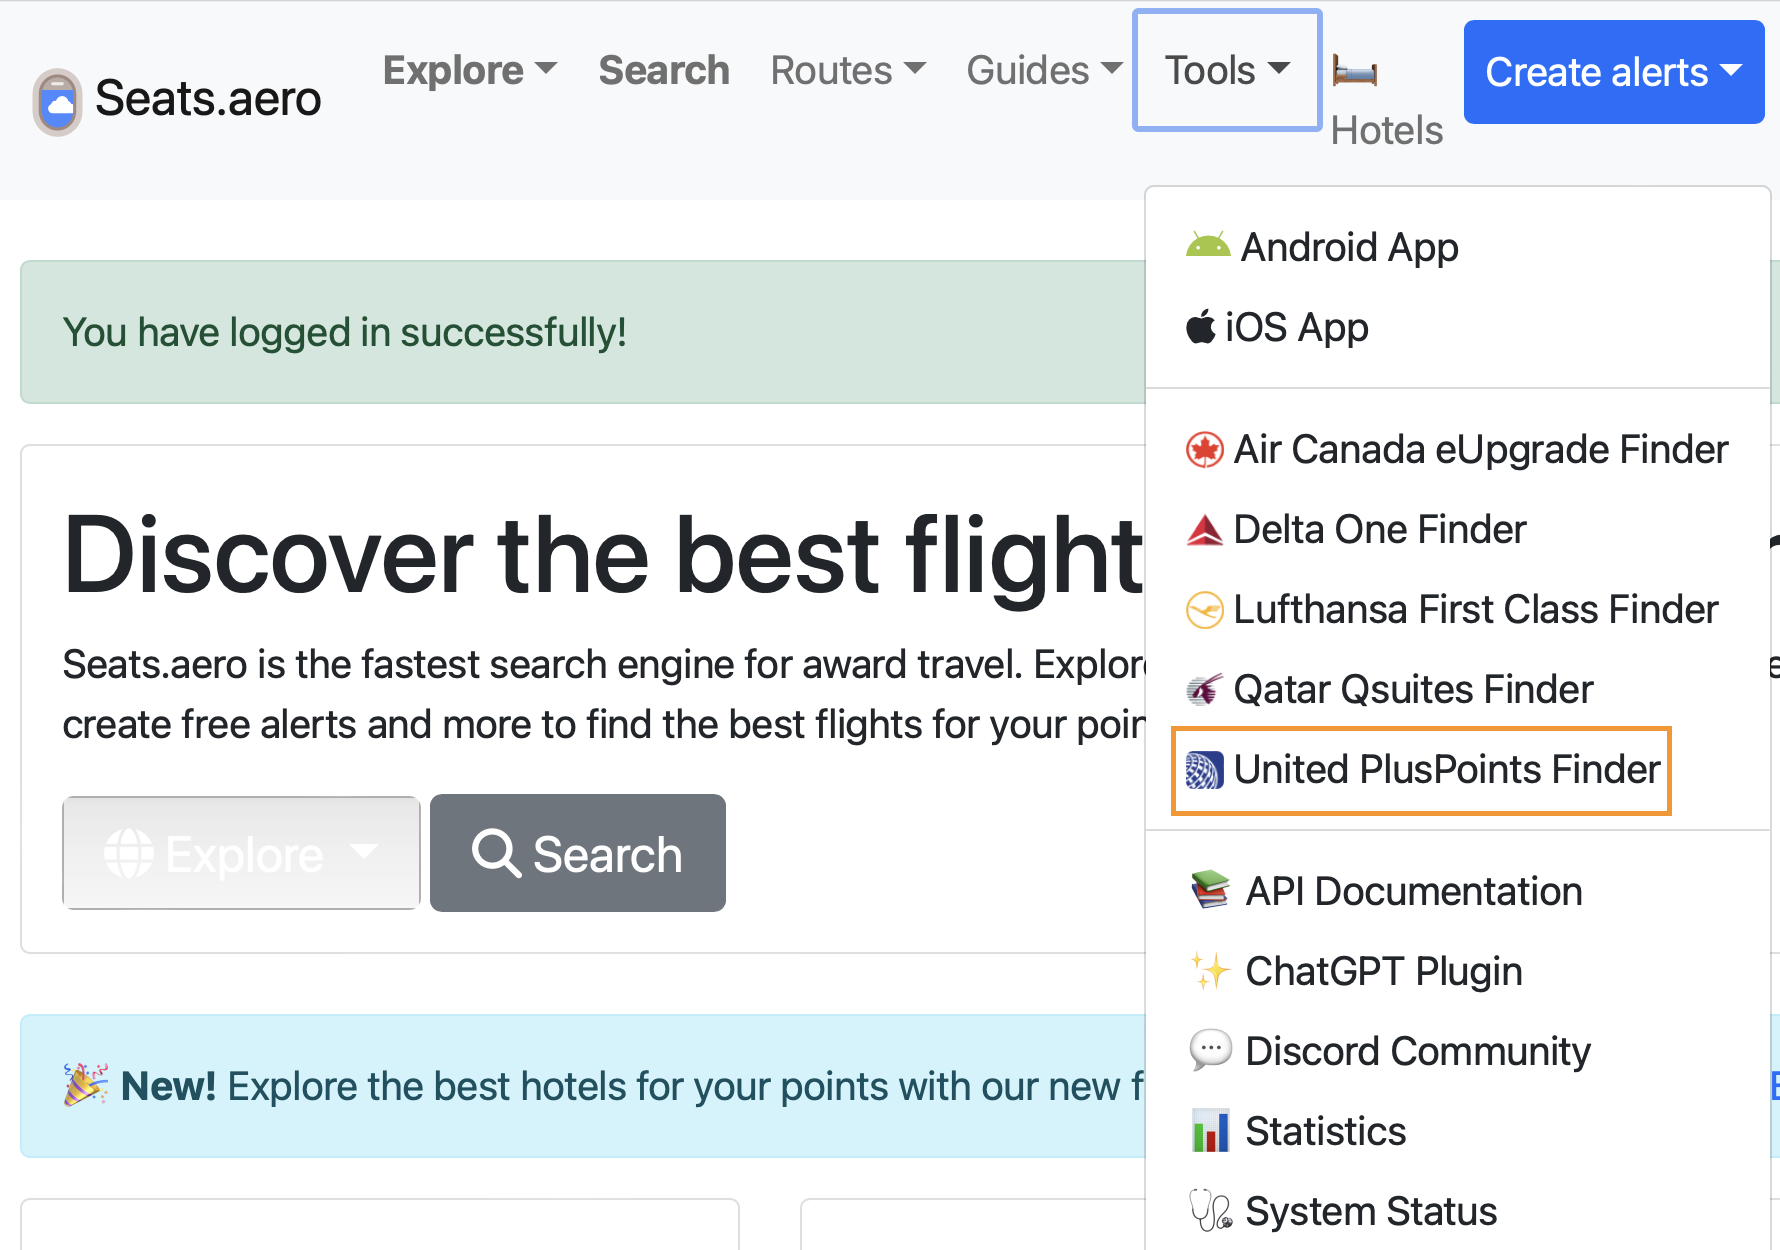This screenshot has height=1250, width=1780.
Task: Click the Seats.aero airplane window logo
Action: click(56, 100)
